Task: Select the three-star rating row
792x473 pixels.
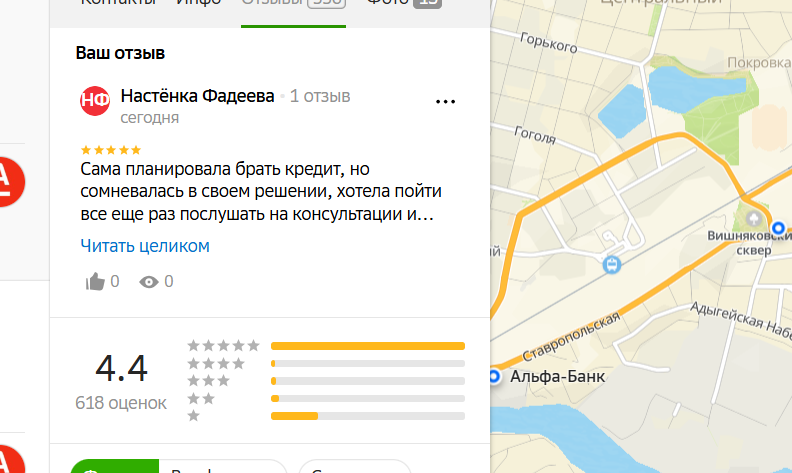Action: click(x=326, y=381)
